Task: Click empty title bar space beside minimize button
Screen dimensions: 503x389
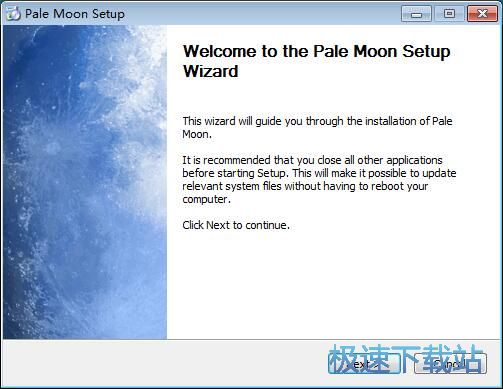Action: [263, 14]
